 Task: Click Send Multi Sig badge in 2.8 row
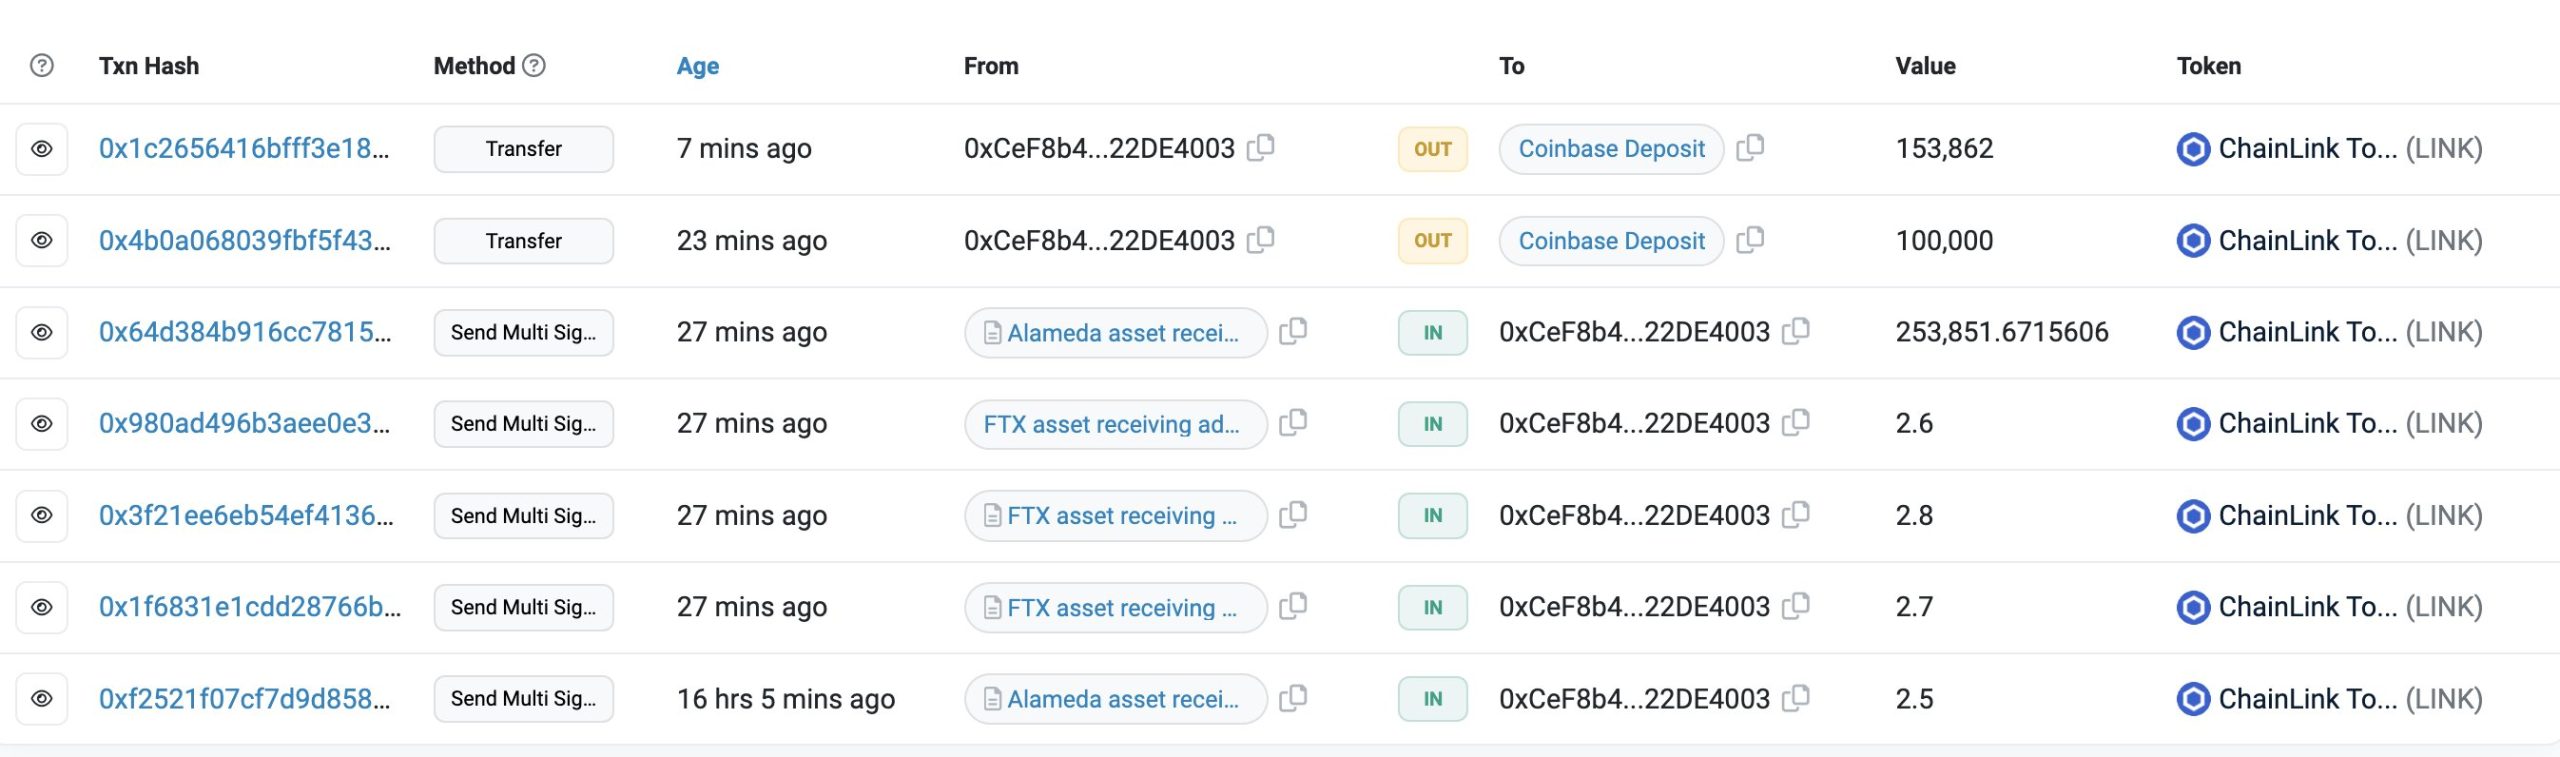click(523, 516)
